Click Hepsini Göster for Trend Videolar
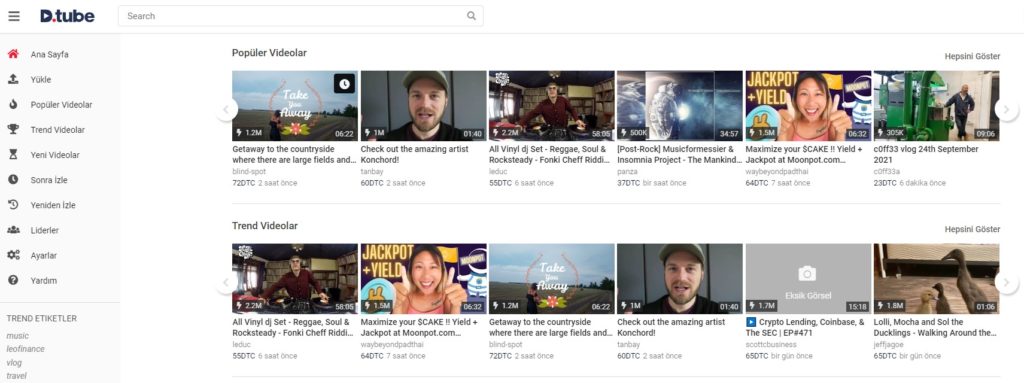Viewport: 1024px width, 383px height. click(972, 229)
